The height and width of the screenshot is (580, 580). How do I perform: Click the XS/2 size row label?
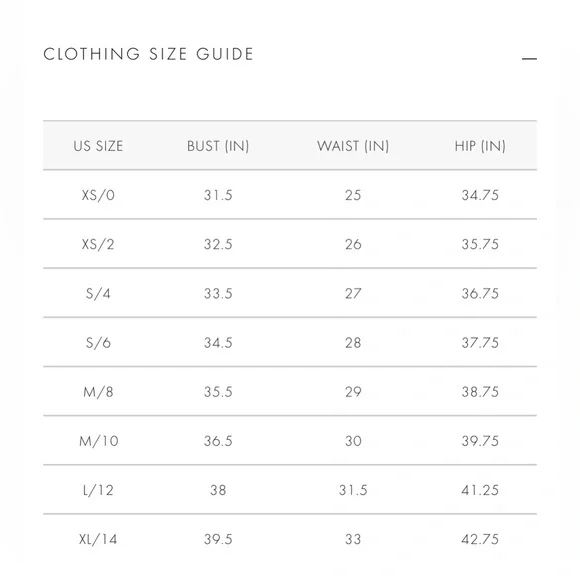[98, 244]
